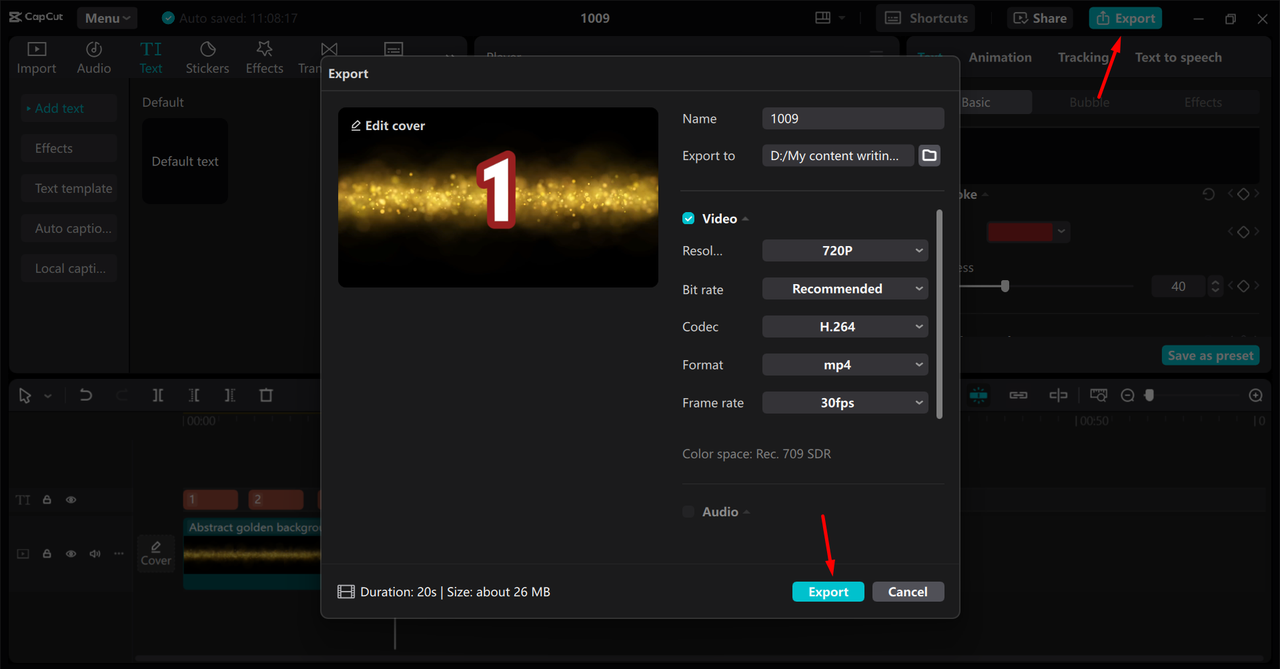Mute the video track speaker icon
The width and height of the screenshot is (1280, 669).
(95, 553)
